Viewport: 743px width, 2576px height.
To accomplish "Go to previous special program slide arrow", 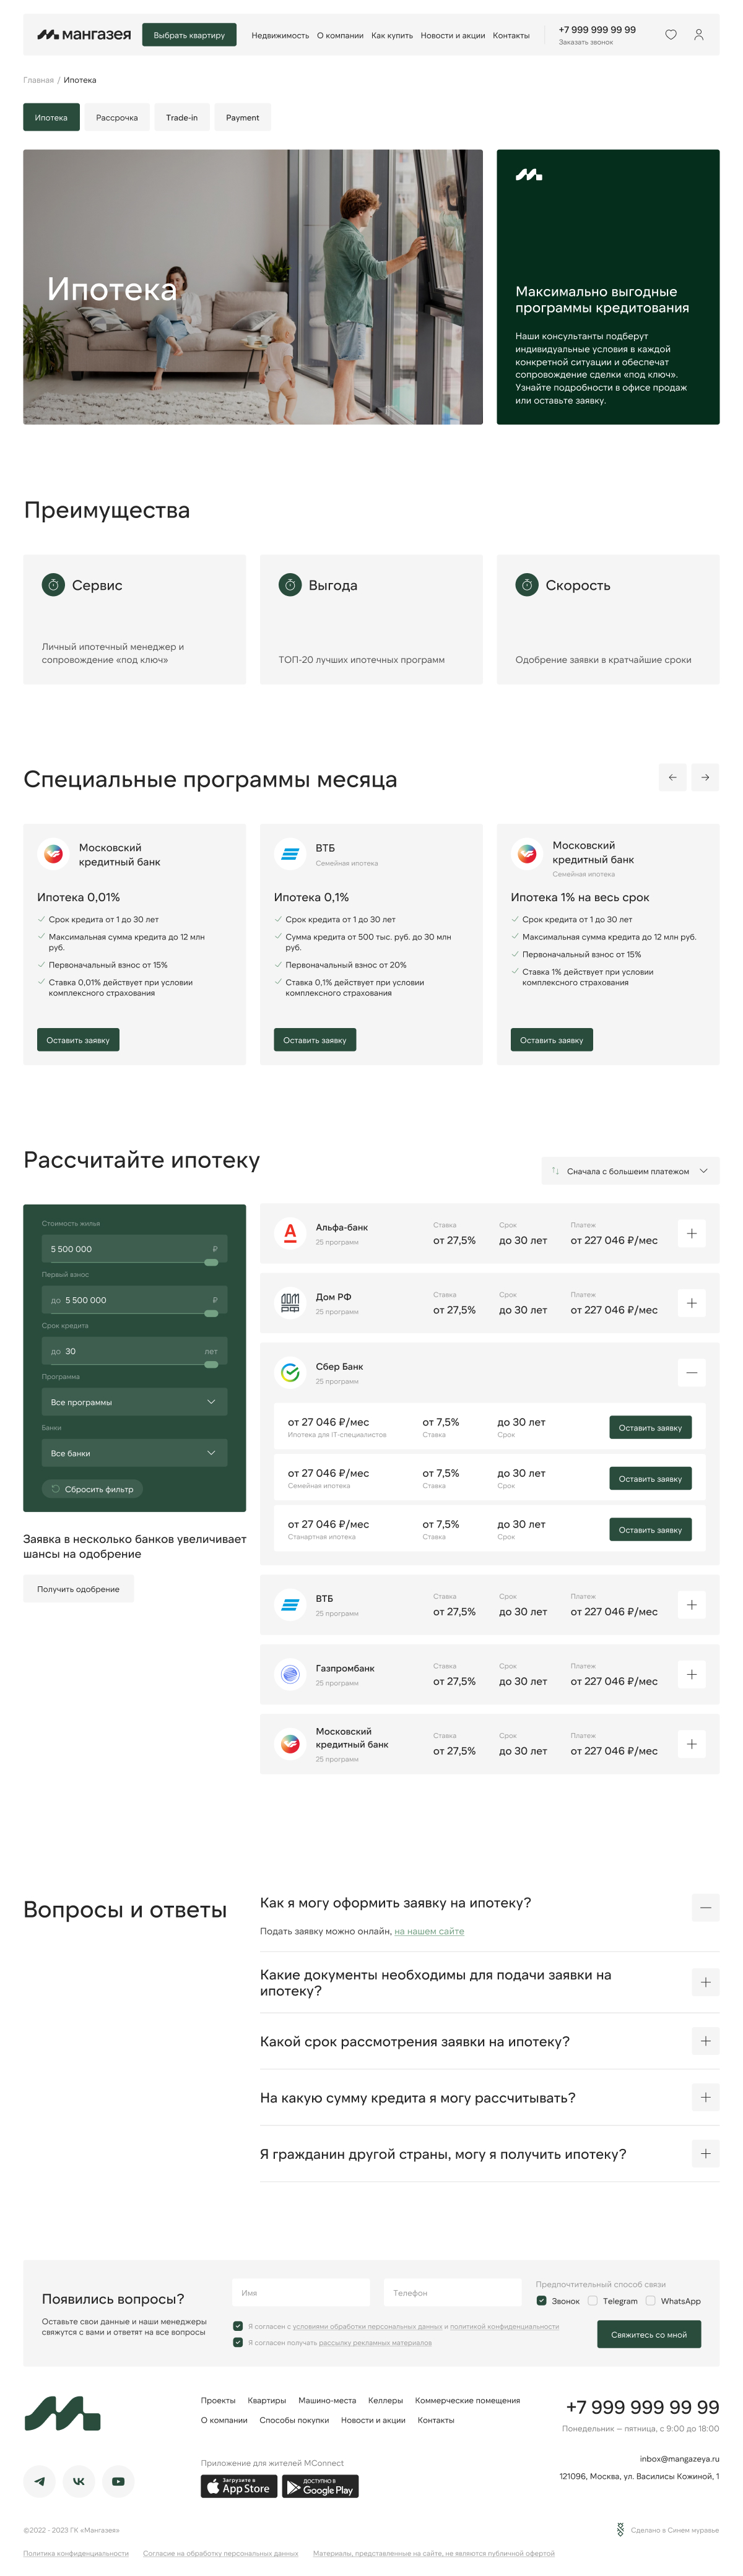I will (672, 777).
